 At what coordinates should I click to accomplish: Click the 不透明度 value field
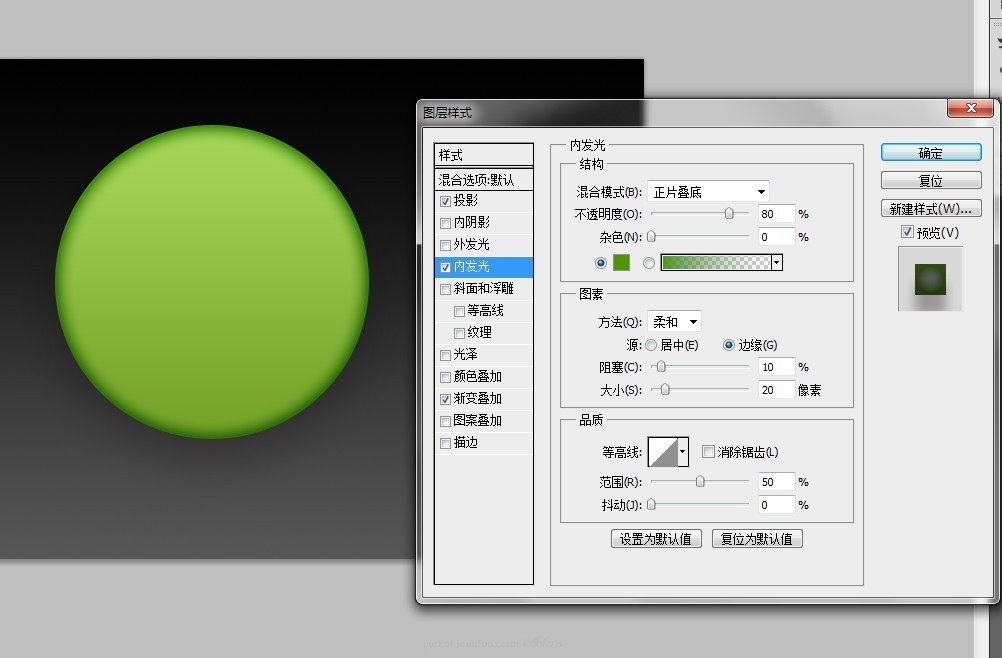[x=775, y=213]
